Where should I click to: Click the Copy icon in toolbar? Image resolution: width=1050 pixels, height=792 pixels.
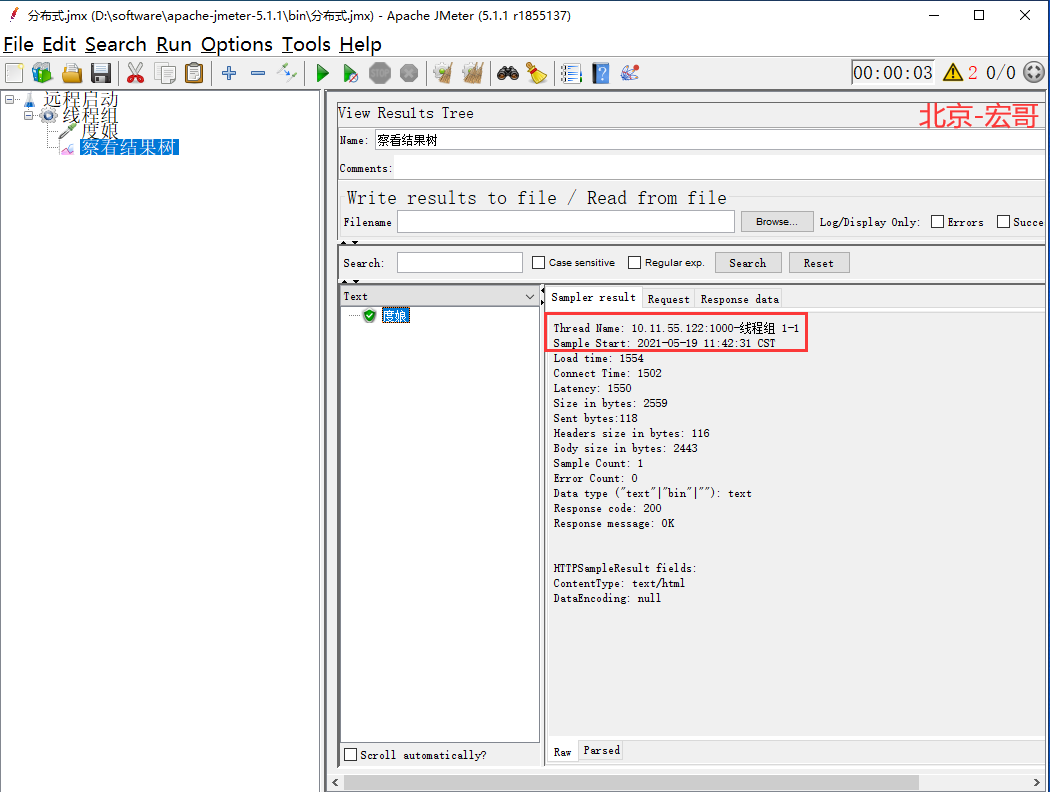pyautogui.click(x=165, y=73)
